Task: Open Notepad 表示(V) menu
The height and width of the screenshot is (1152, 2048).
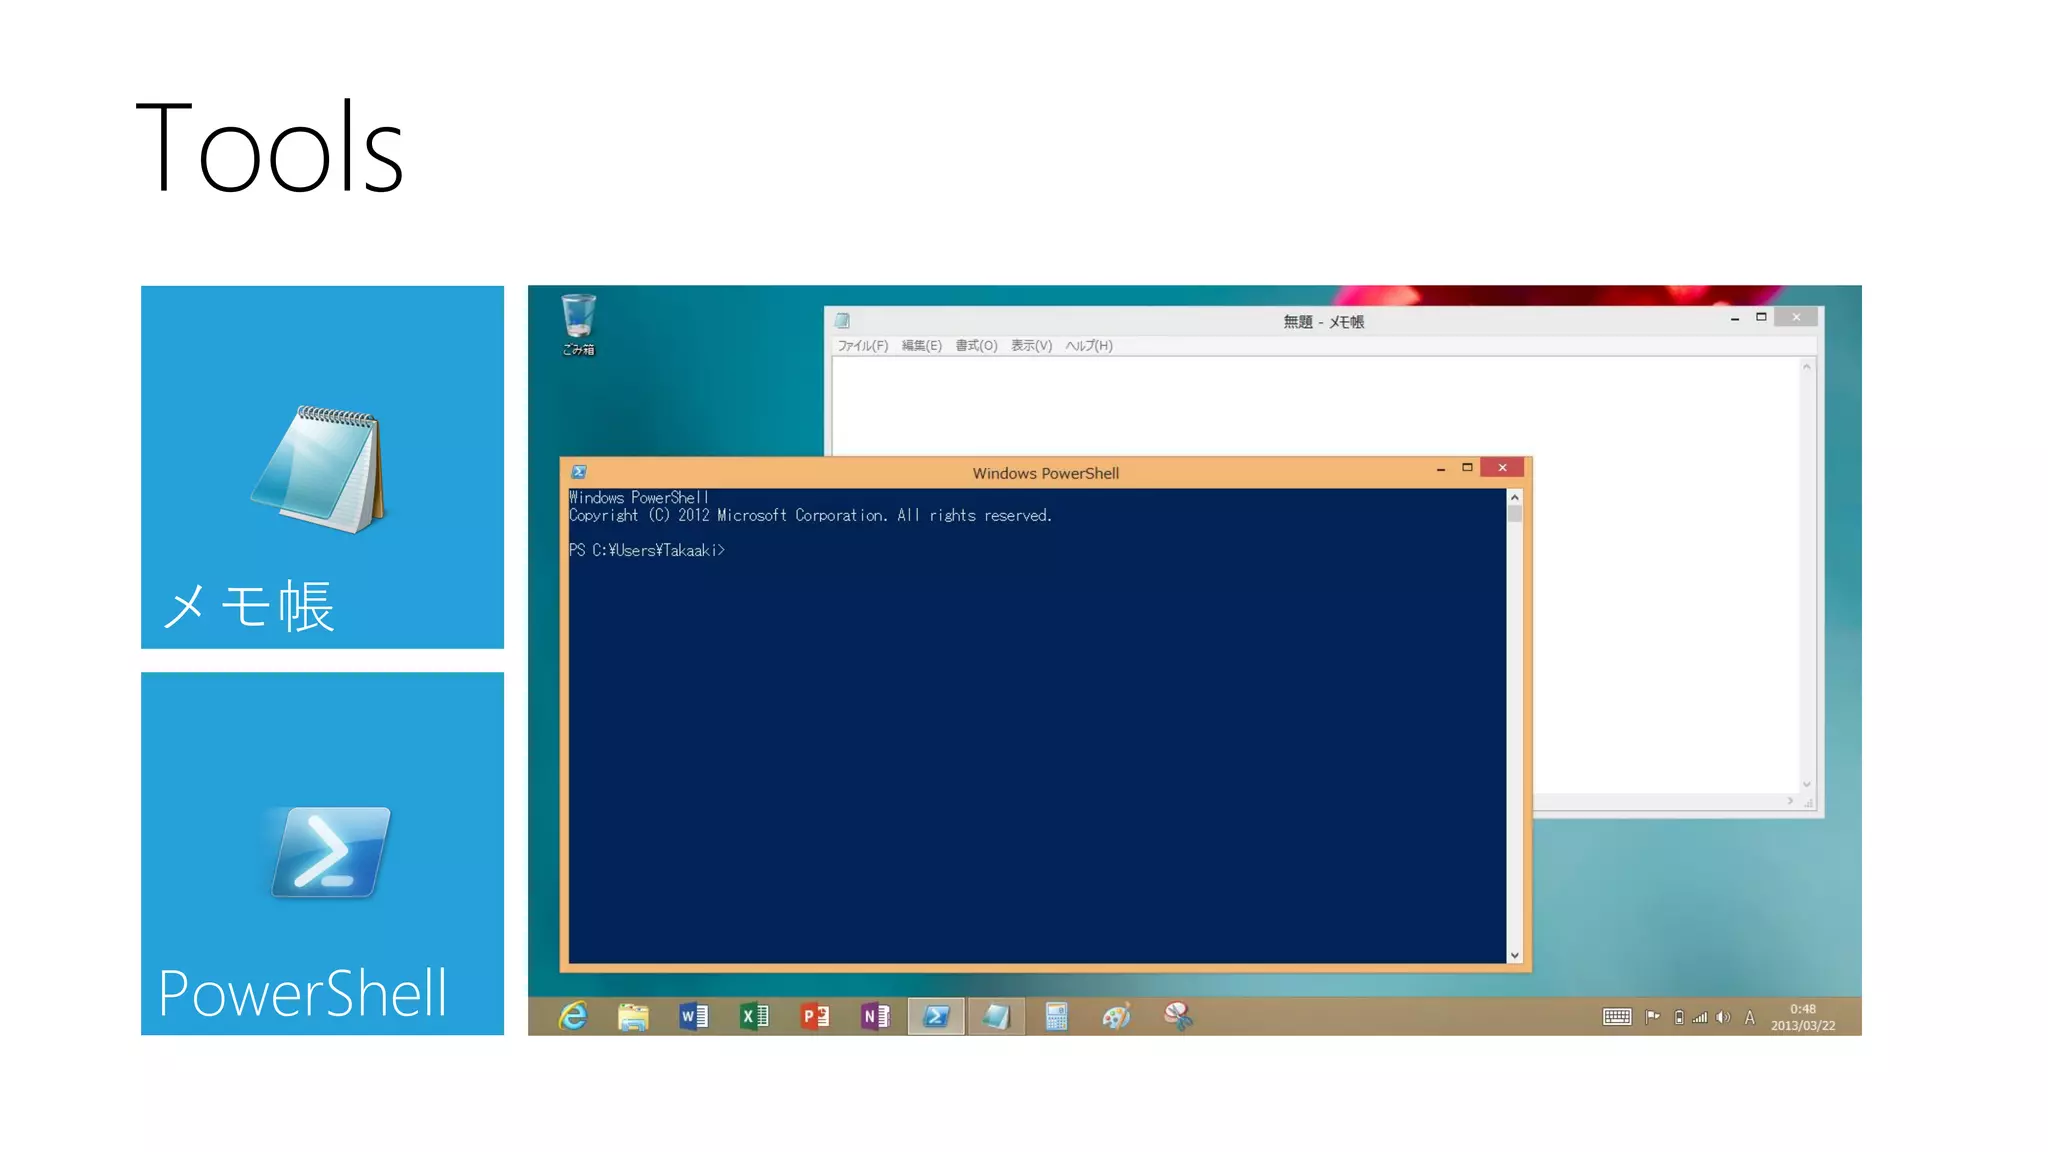Action: [1031, 346]
